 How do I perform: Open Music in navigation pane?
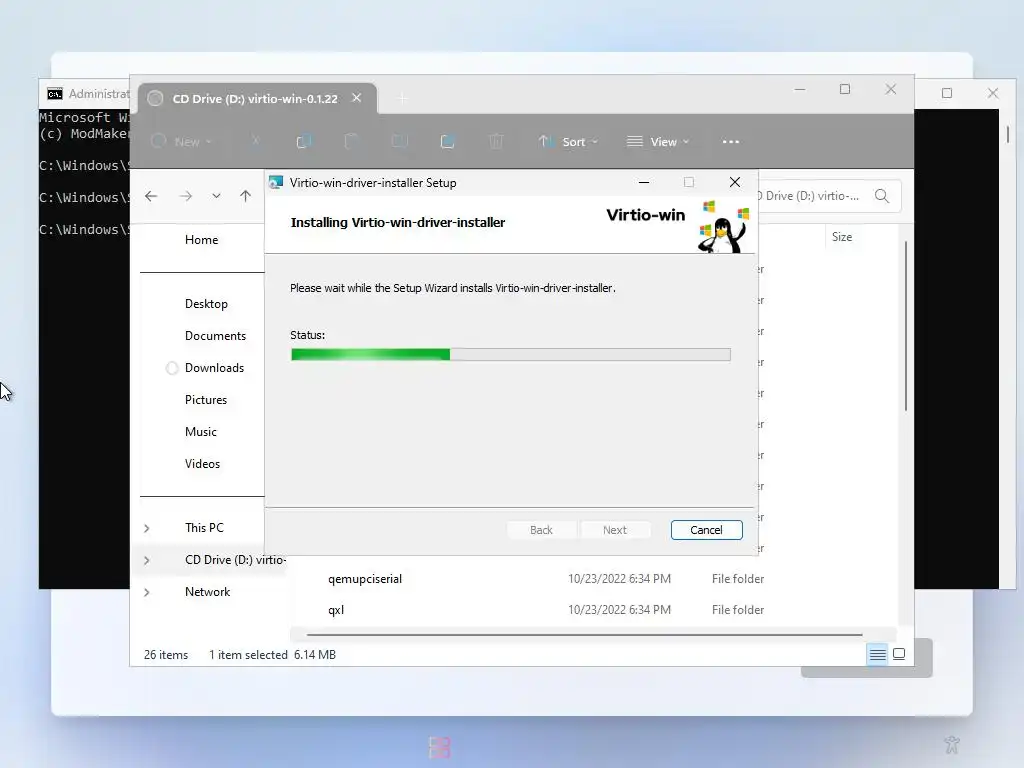pyautogui.click(x=200, y=432)
